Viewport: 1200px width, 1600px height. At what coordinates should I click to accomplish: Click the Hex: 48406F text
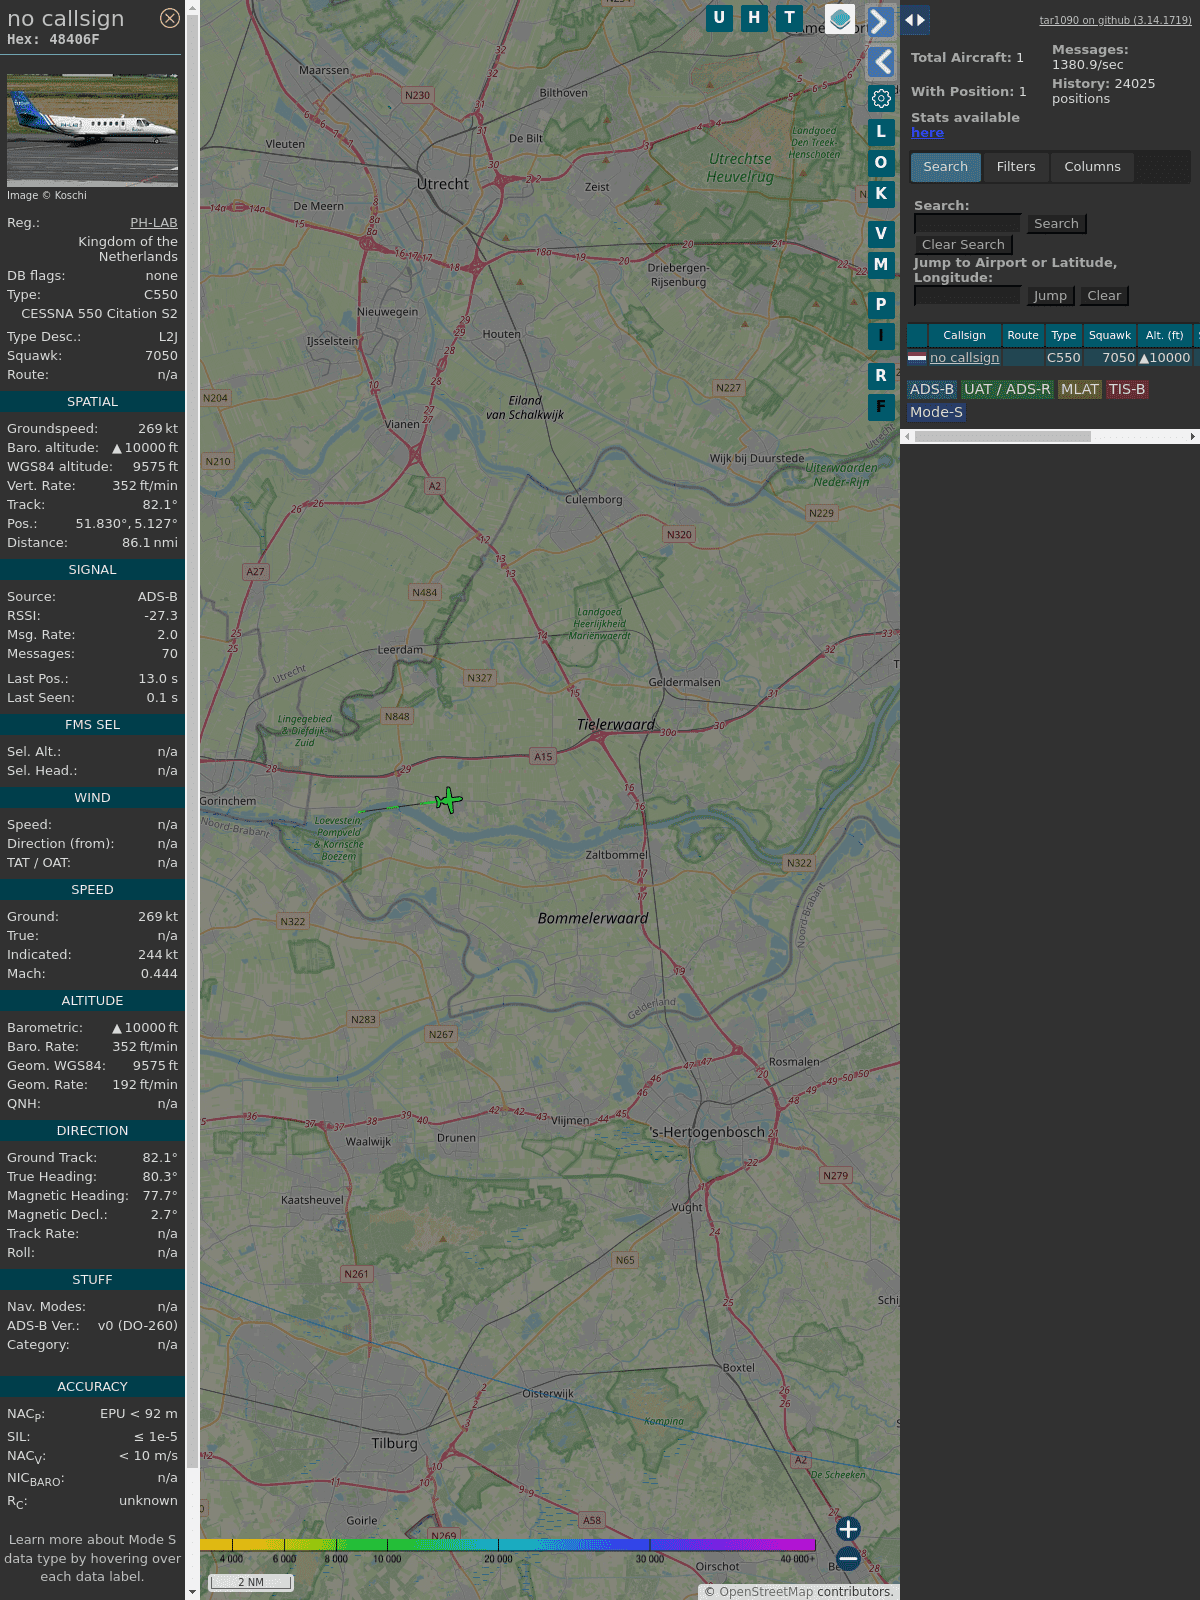click(53, 40)
